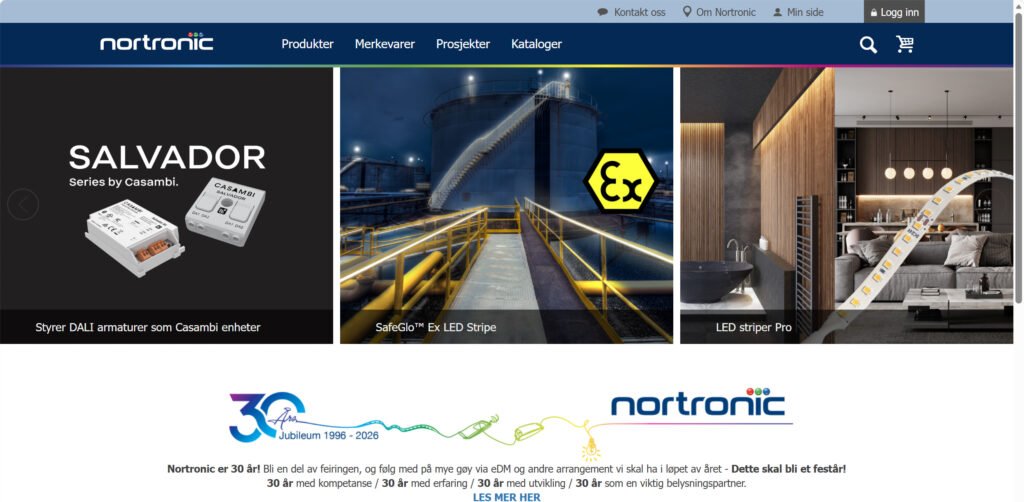
Task: Click the search magnifier icon
Action: pos(868,45)
